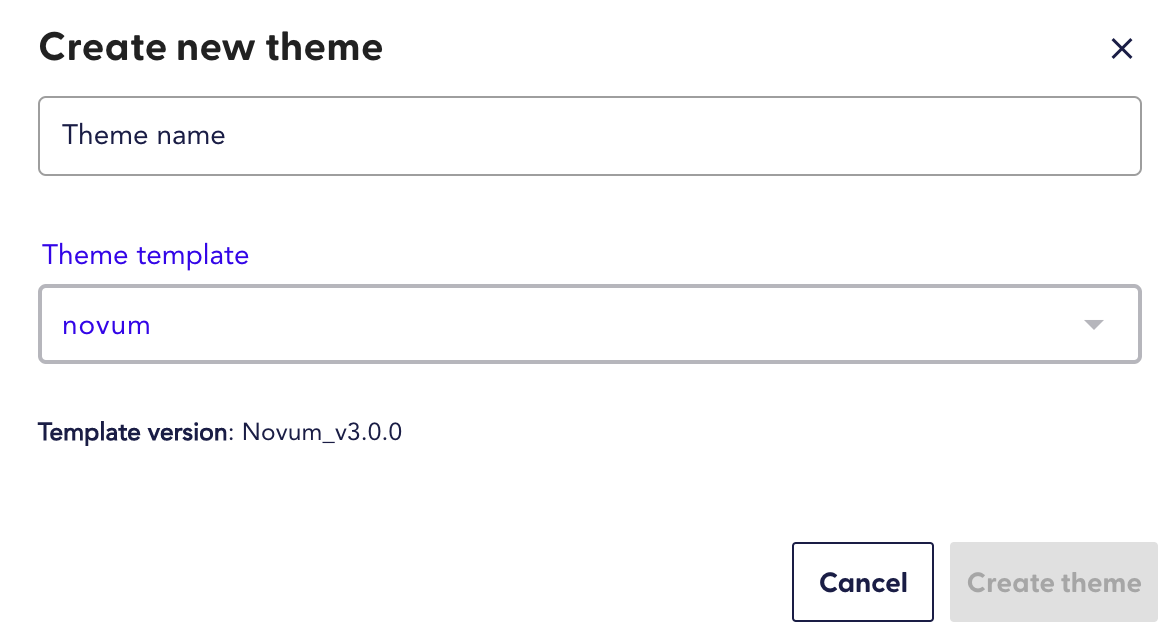This screenshot has height=634, width=1174.
Task: Click the caret on the template combo box
Action: [1094, 324]
